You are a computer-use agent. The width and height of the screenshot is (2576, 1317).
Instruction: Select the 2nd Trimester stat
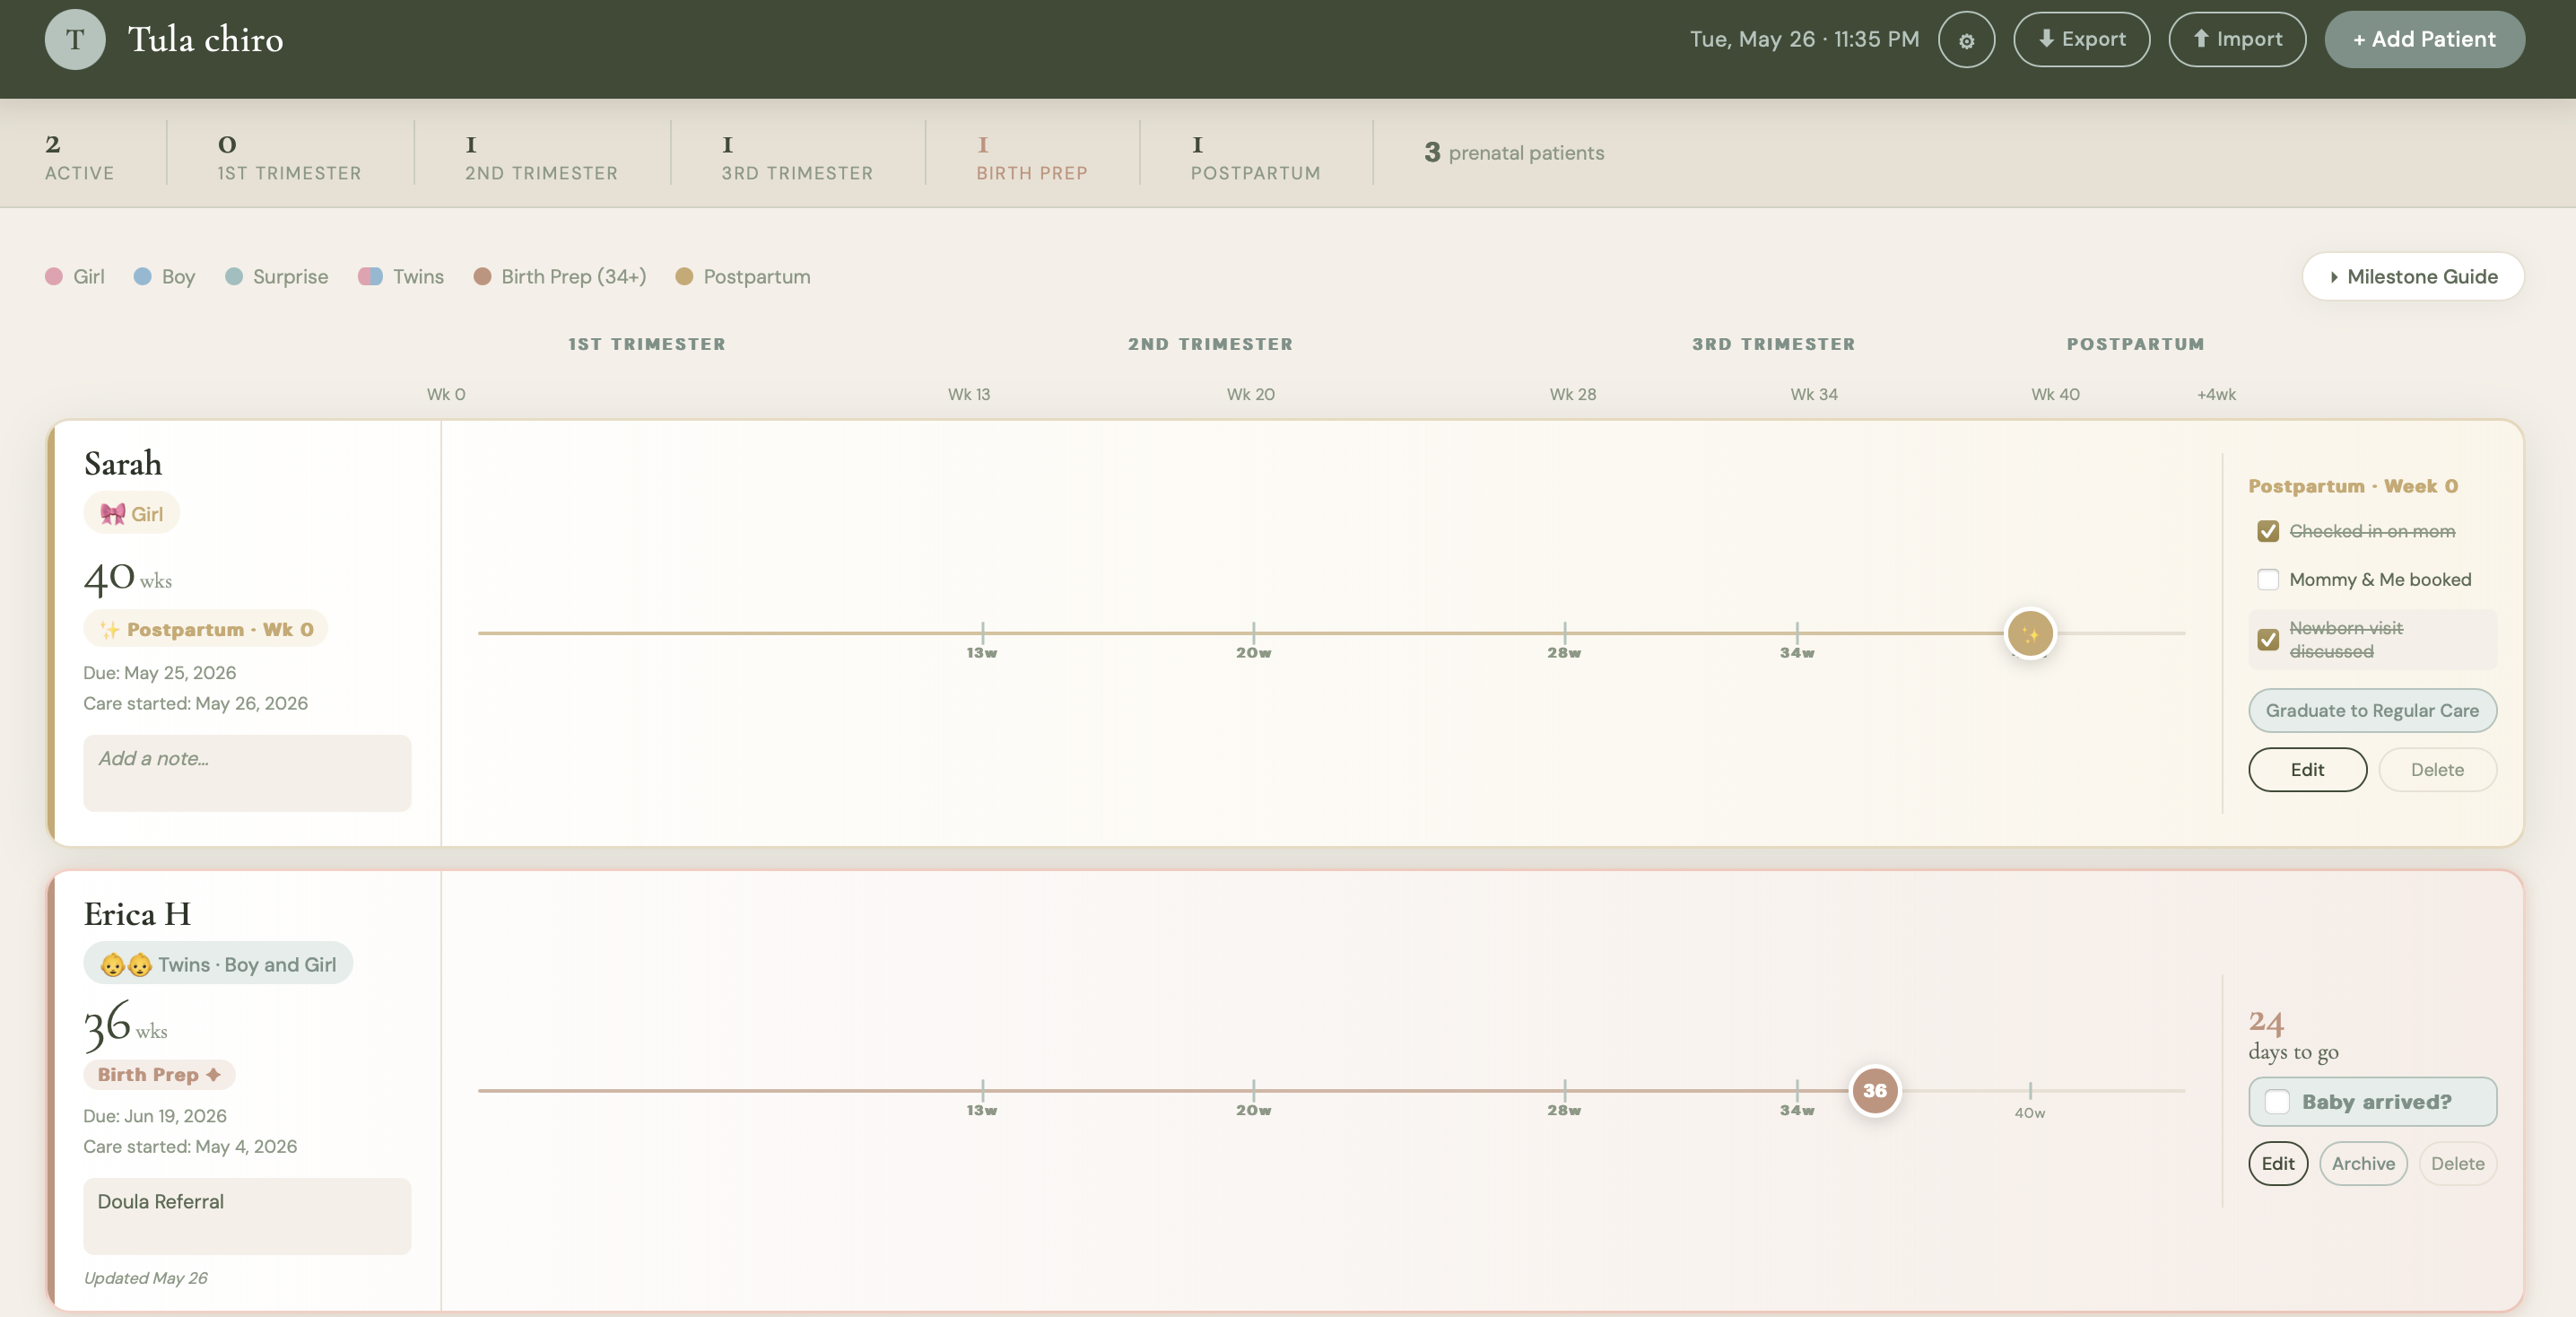(x=541, y=157)
